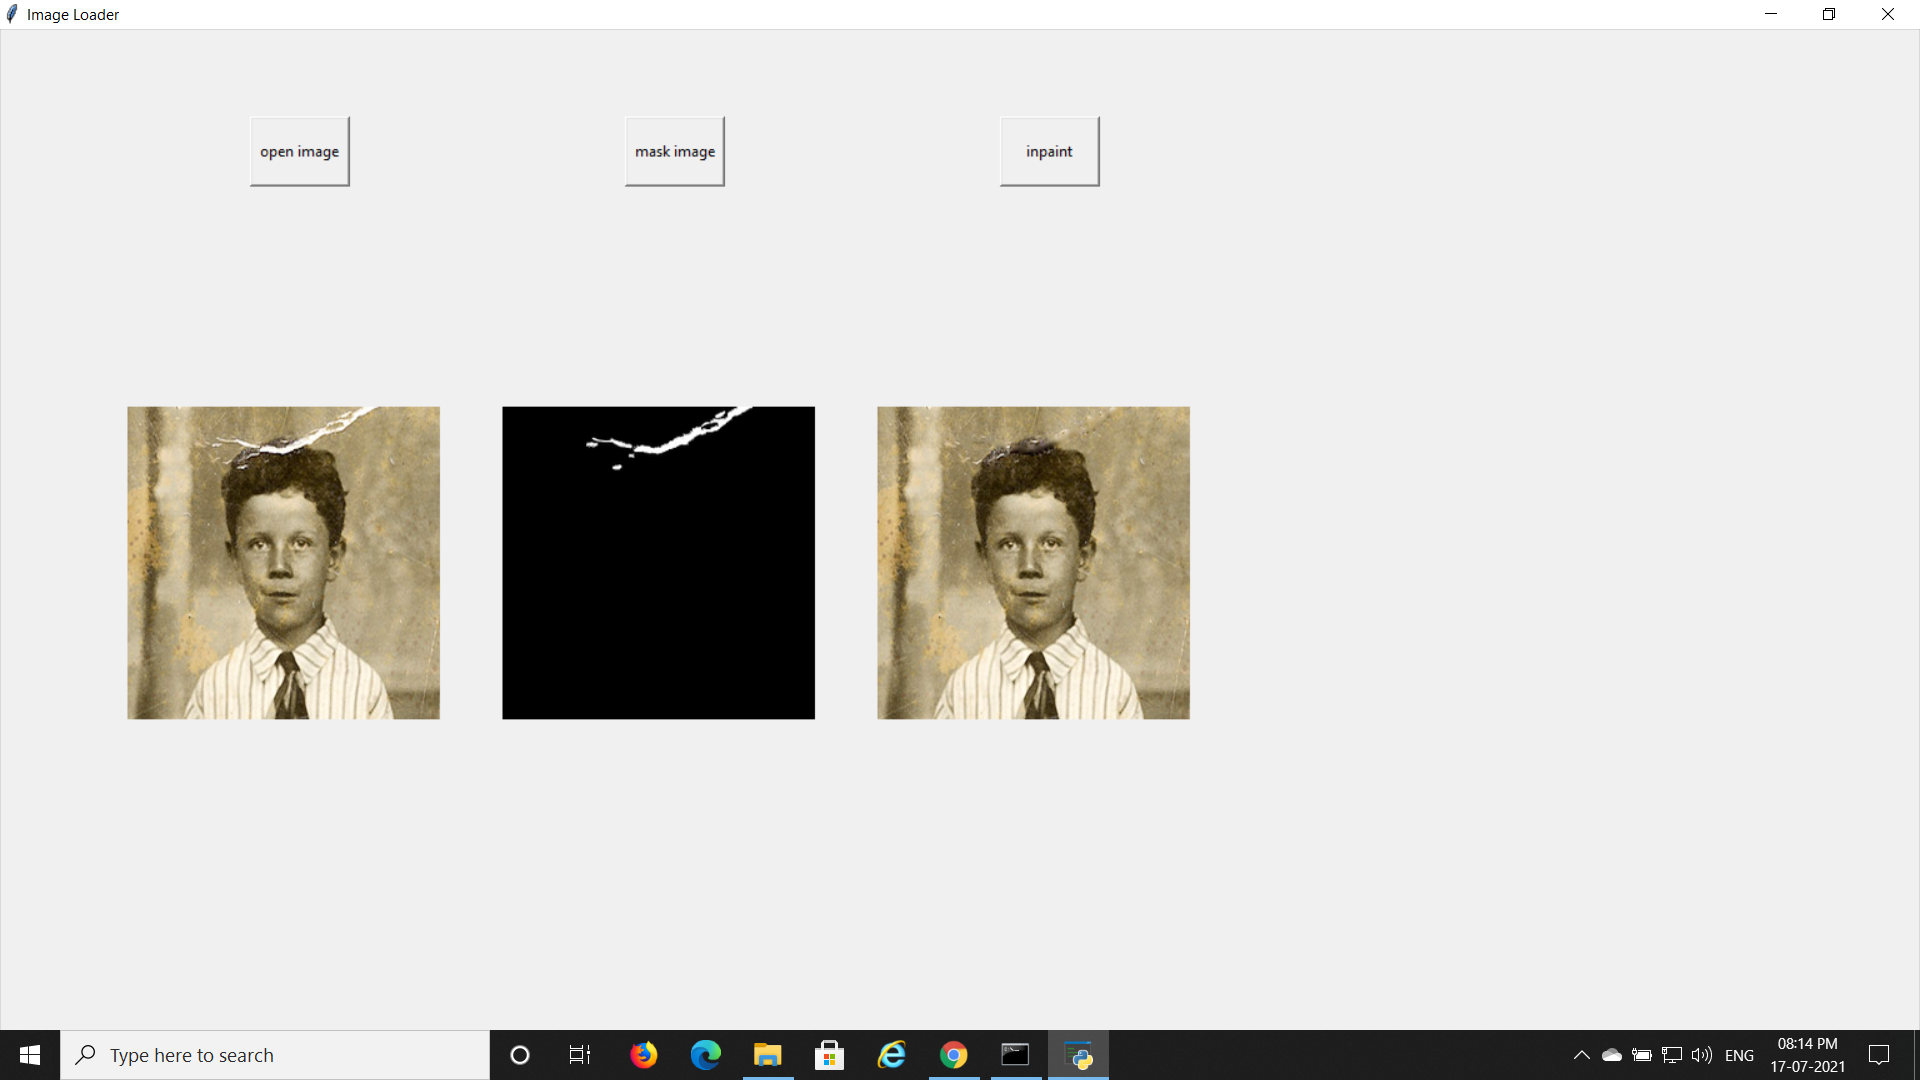The image size is (1920, 1080).
Task: Select the black mask image preview
Action: 658,562
